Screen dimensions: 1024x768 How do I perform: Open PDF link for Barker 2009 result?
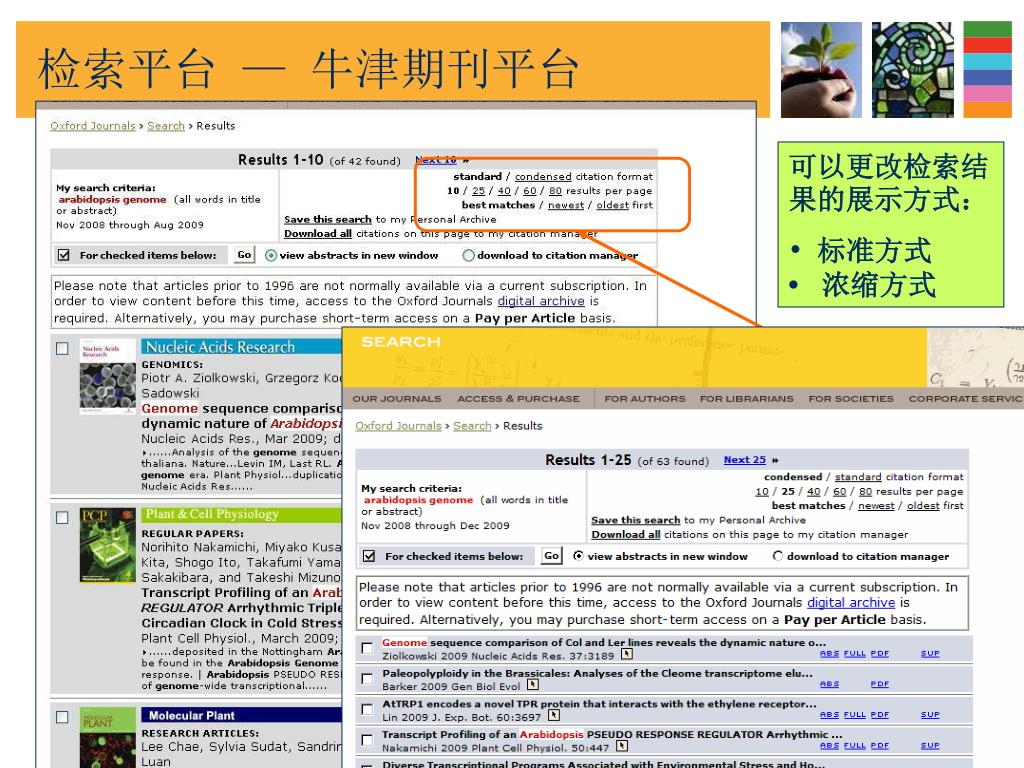click(x=880, y=684)
